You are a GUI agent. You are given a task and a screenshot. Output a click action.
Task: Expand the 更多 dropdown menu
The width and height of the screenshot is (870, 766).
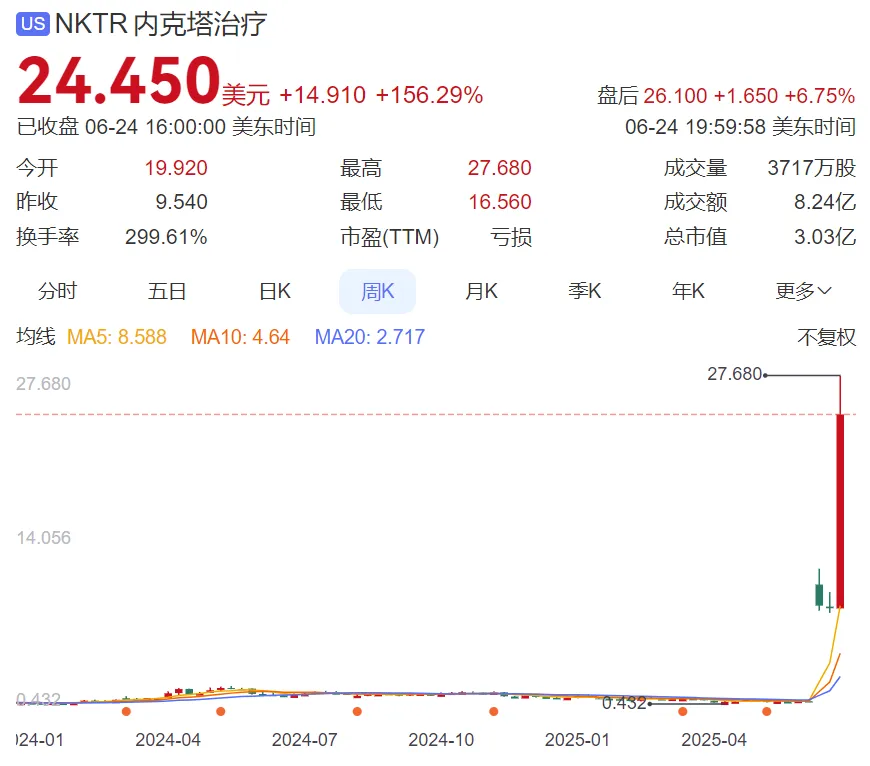click(803, 292)
